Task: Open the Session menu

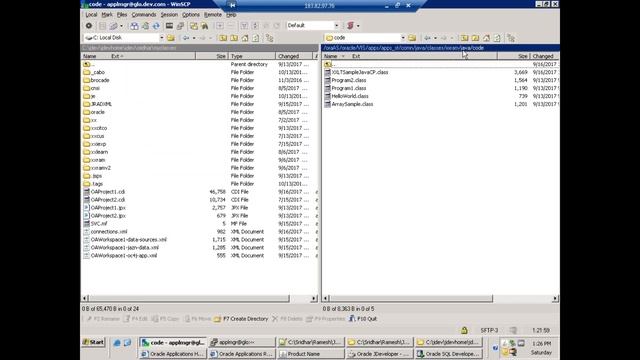Action: pos(169,15)
